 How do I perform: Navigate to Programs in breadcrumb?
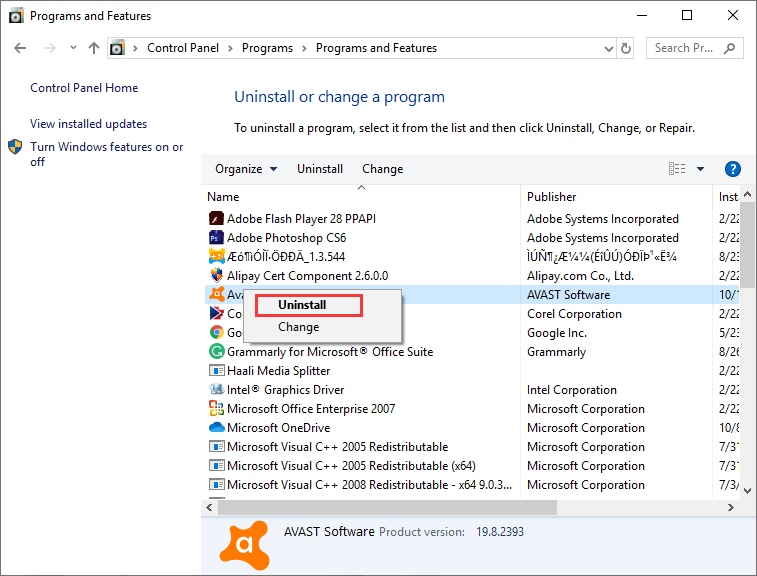pos(267,48)
